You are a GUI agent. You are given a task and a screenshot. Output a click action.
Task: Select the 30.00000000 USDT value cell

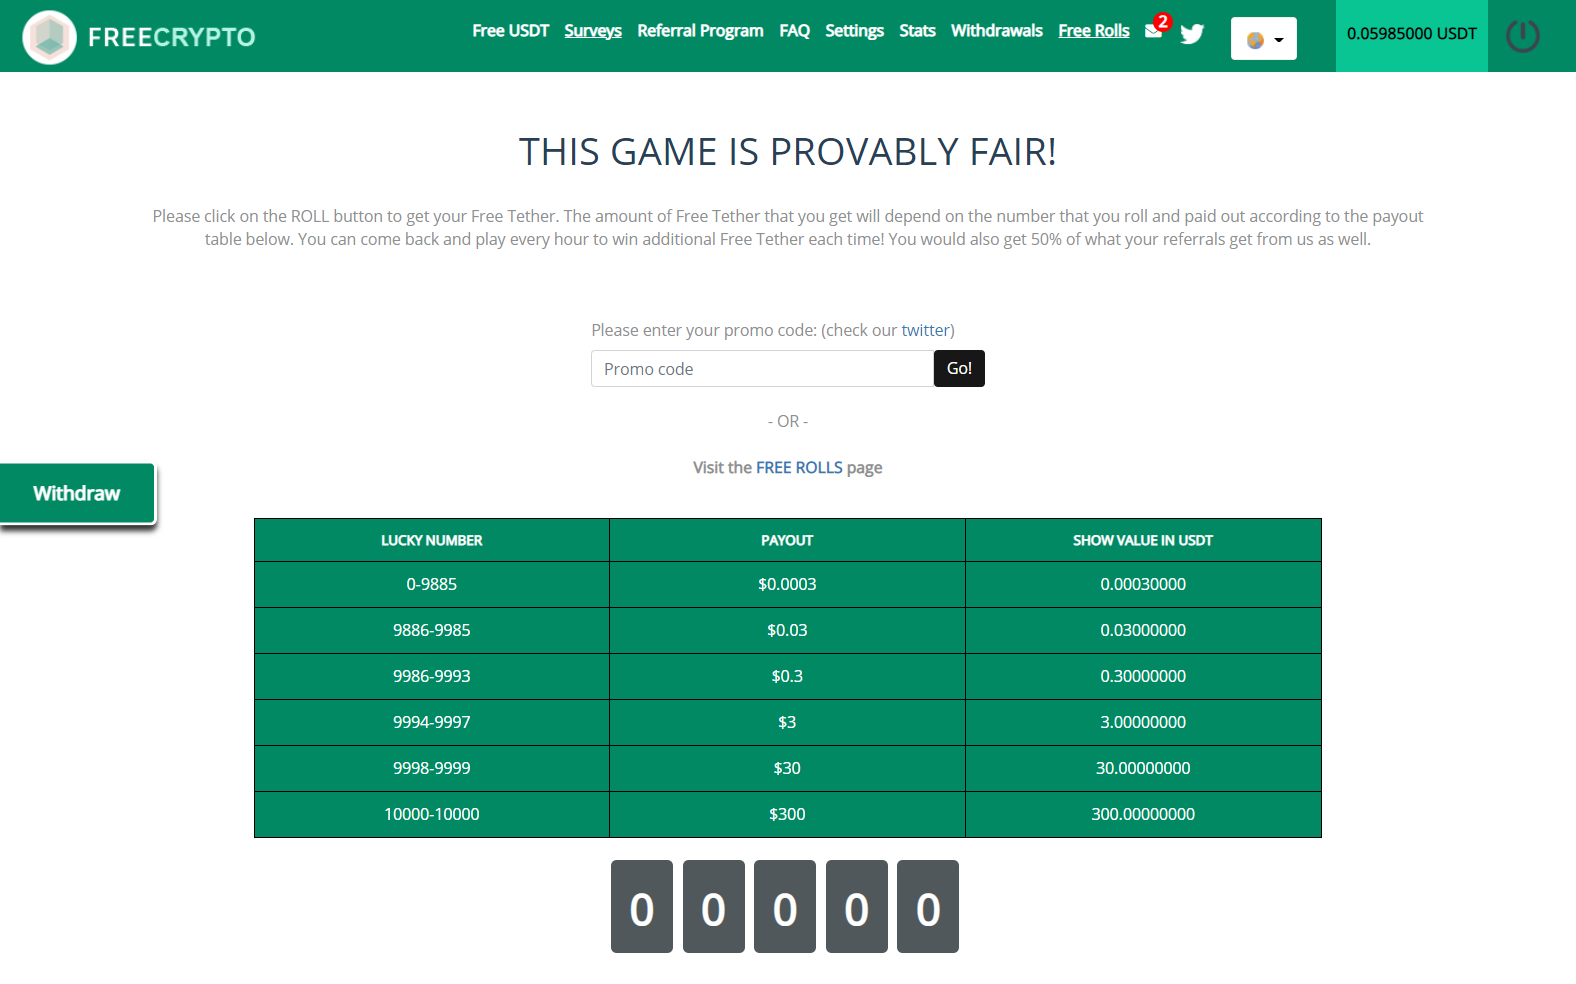click(1143, 768)
